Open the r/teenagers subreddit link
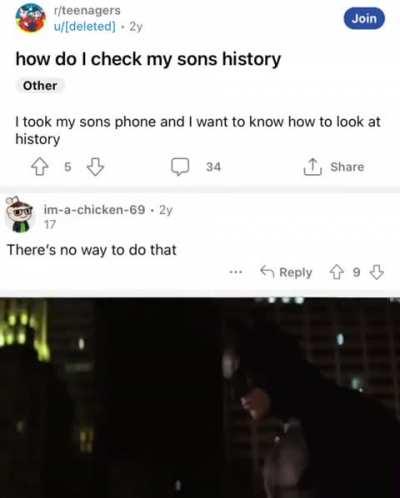The width and height of the screenshot is (400, 498). point(87,10)
